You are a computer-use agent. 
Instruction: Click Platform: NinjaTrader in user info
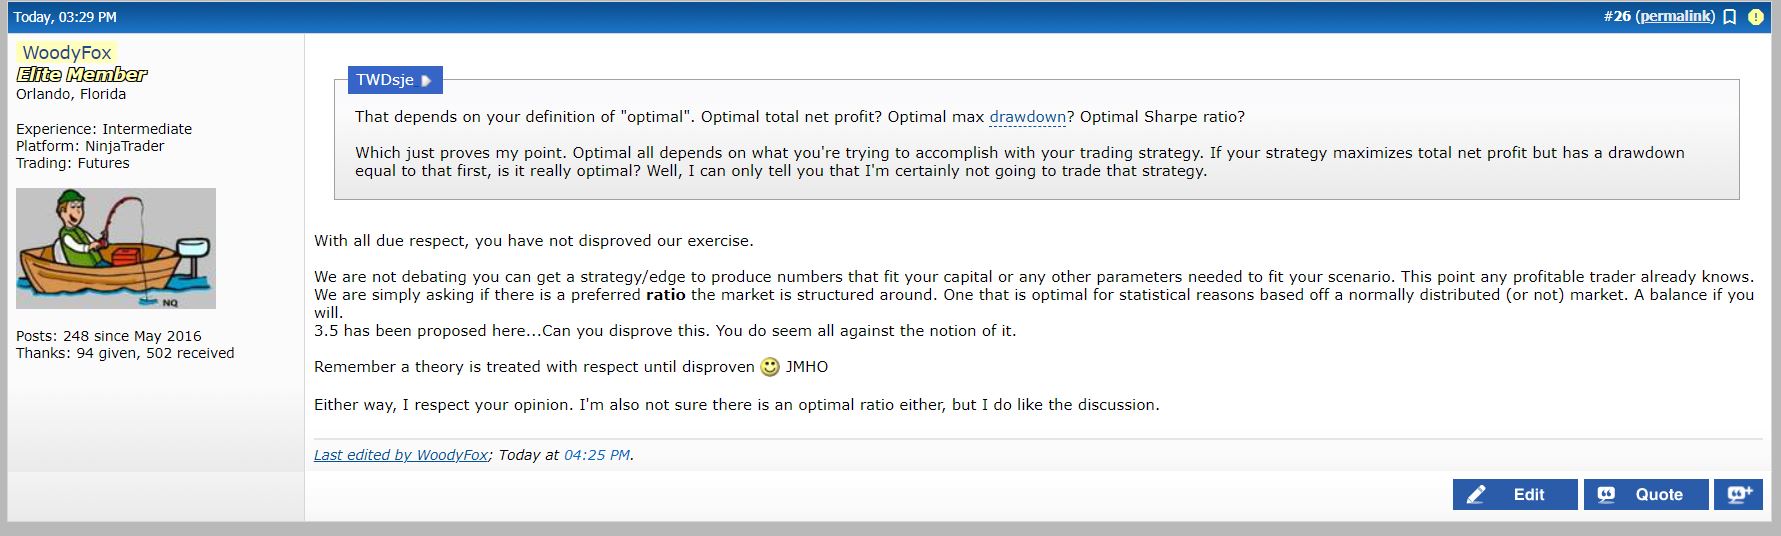90,146
